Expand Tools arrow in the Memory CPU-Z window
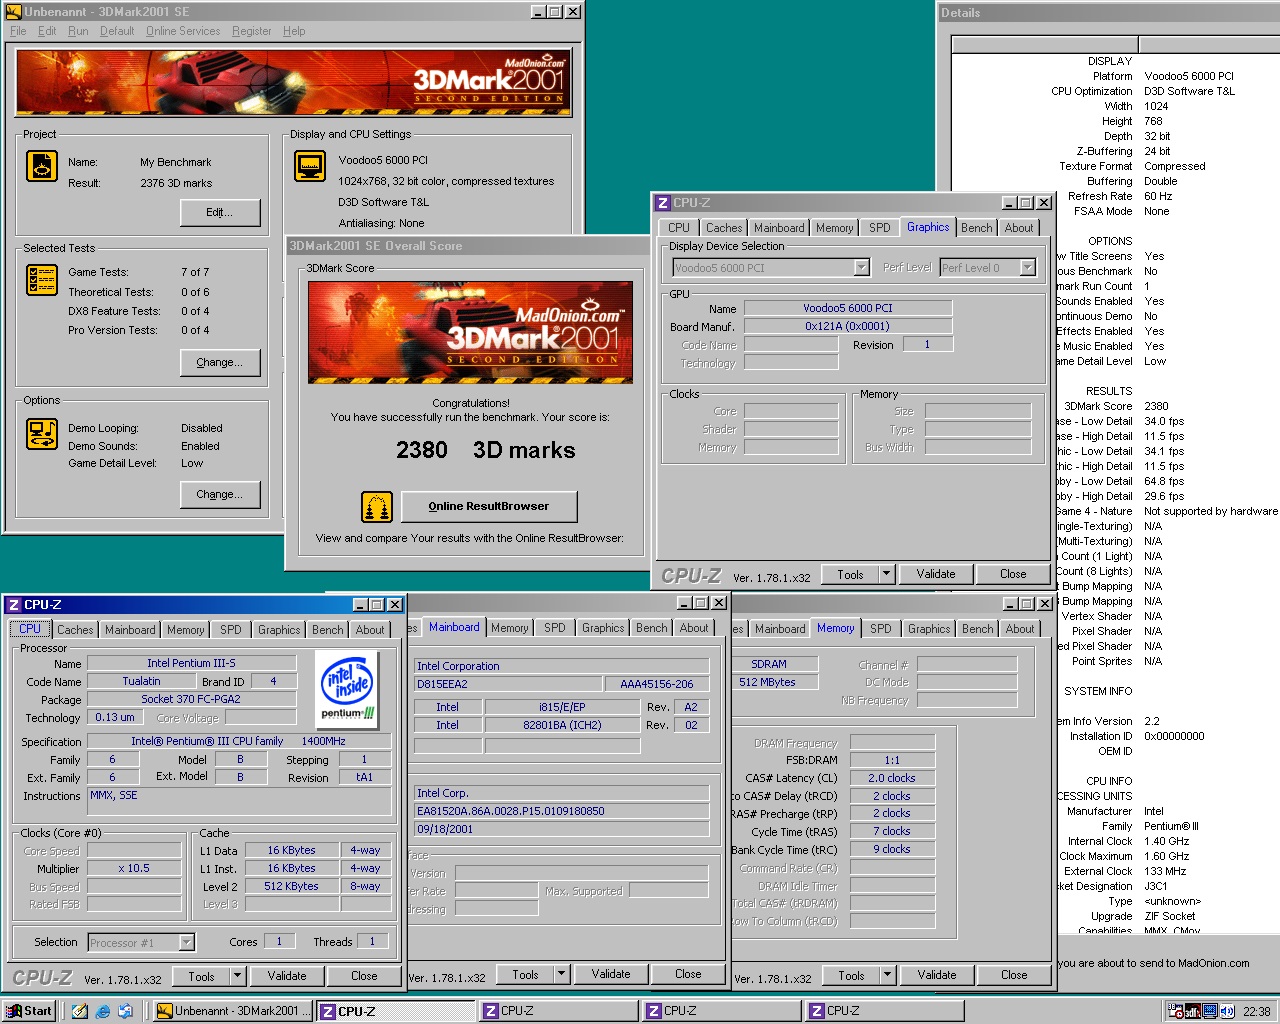This screenshot has width=1280, height=1024. [887, 975]
